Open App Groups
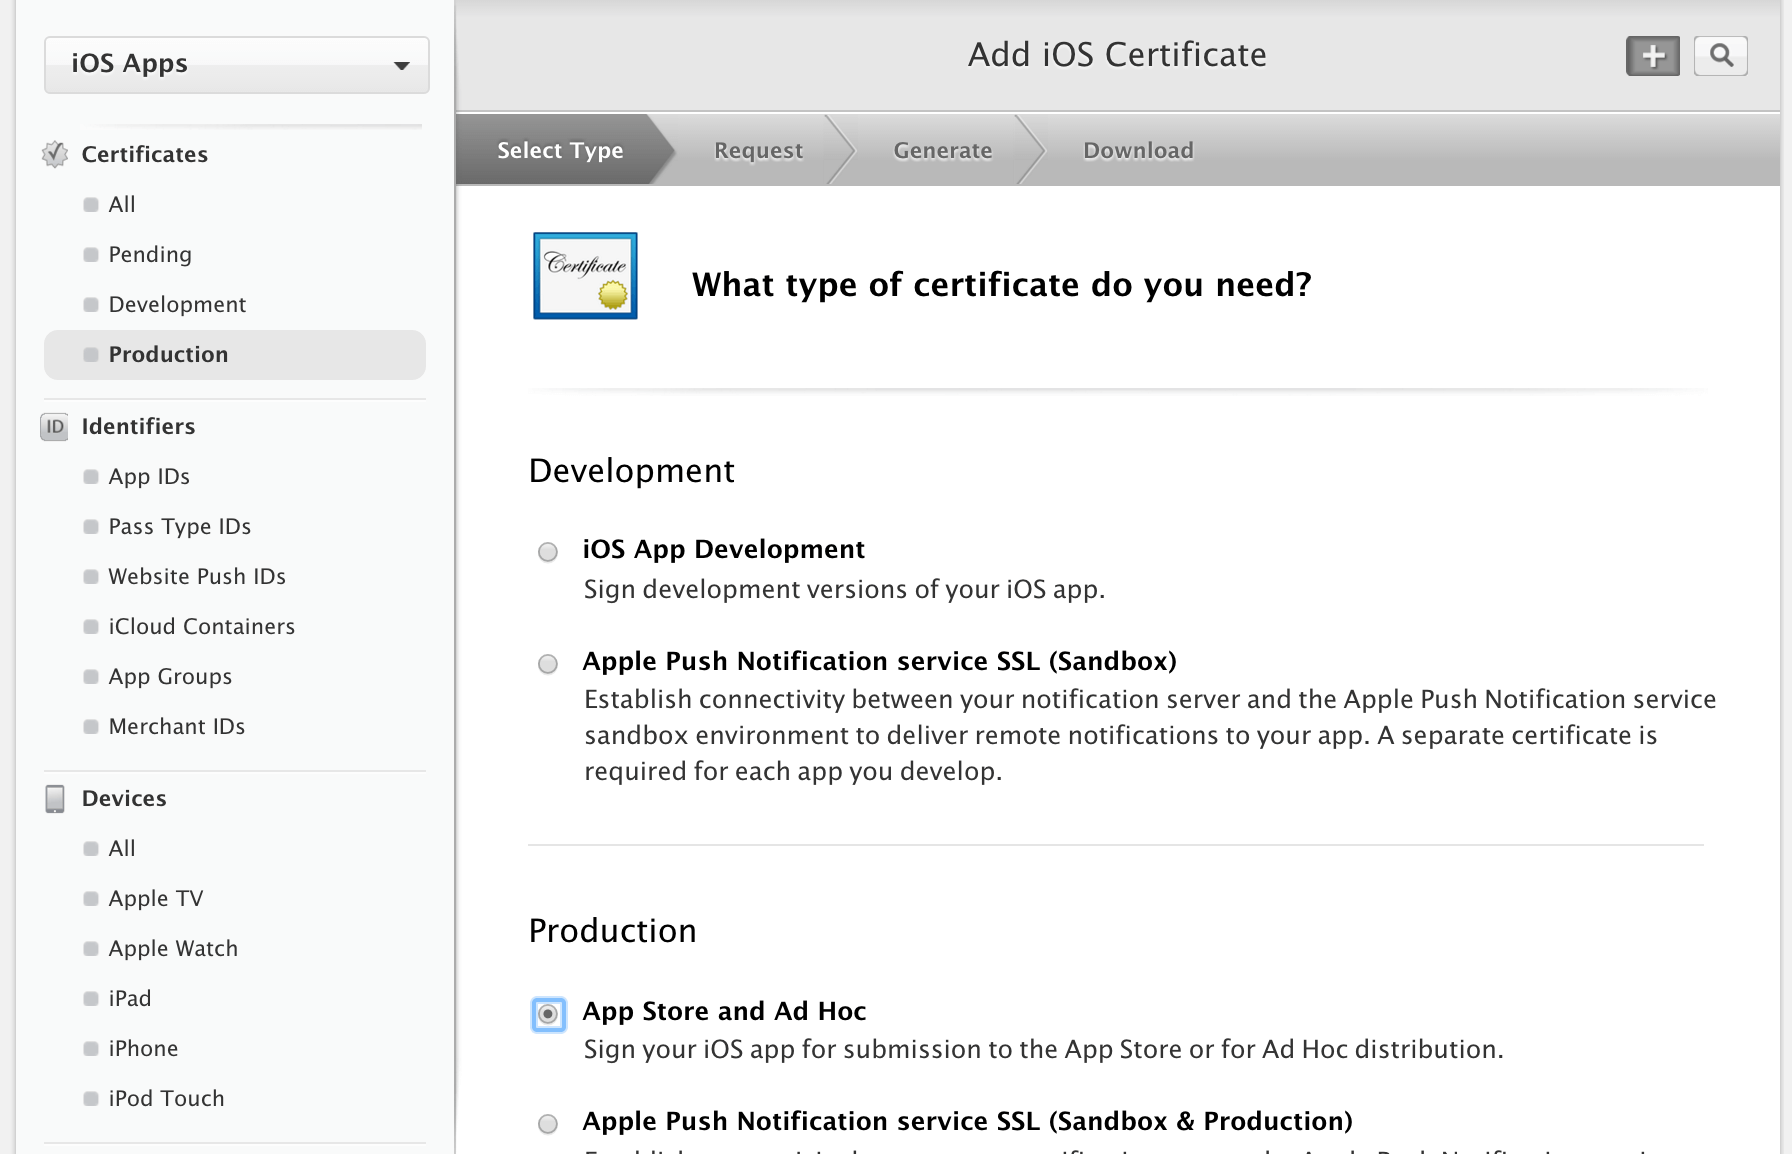 click(x=170, y=676)
